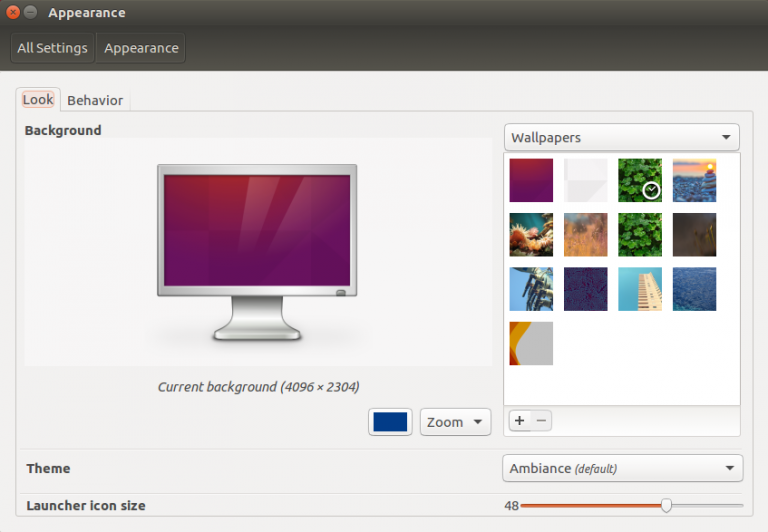Click the plus button to add a wallpaper
The width and height of the screenshot is (768, 532).
(x=519, y=421)
